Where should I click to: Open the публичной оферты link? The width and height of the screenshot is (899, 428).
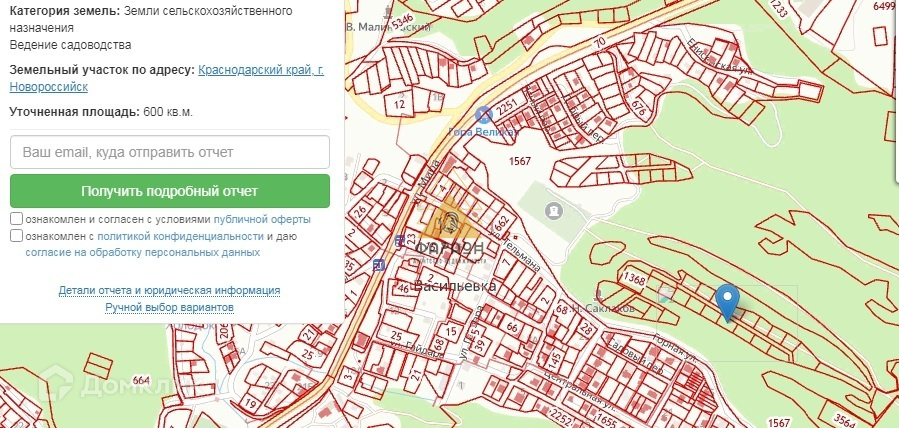(261, 219)
